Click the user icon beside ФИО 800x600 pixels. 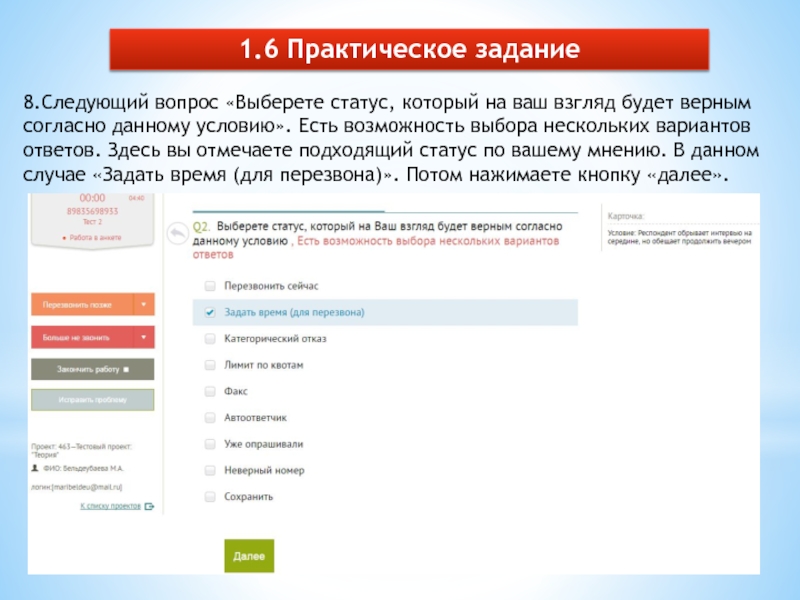[x=35, y=468]
